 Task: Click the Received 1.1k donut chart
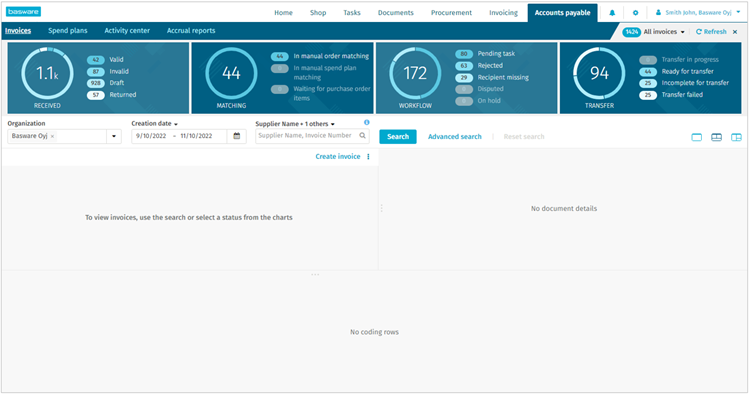pos(47,73)
